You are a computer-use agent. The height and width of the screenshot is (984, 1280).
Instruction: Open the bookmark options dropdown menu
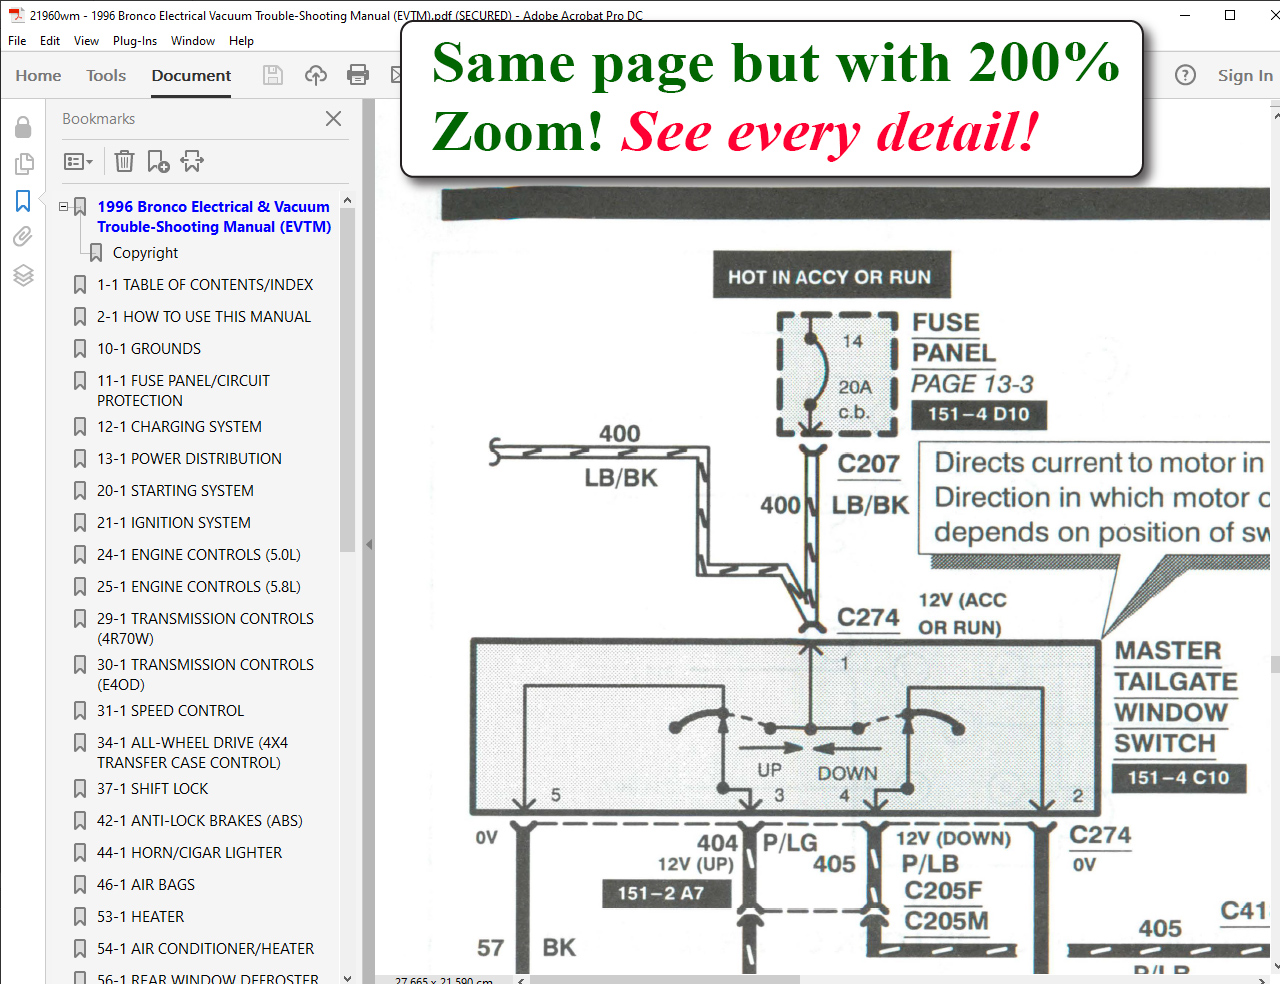coord(78,161)
